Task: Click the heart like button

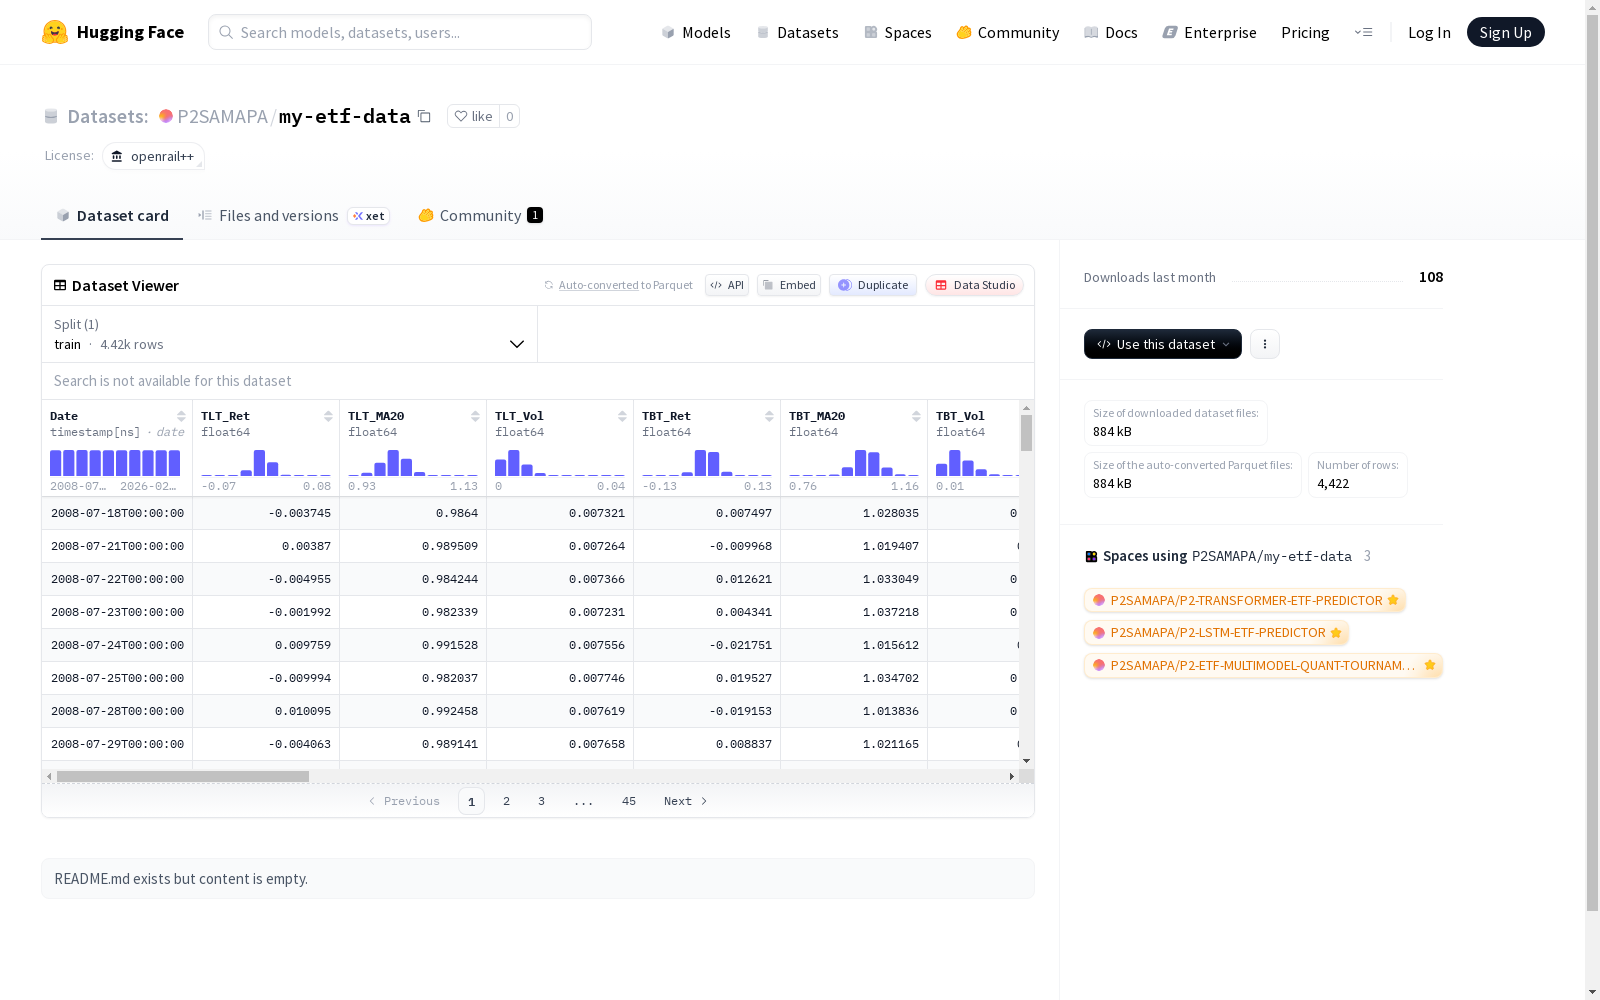Action: pos(473,116)
